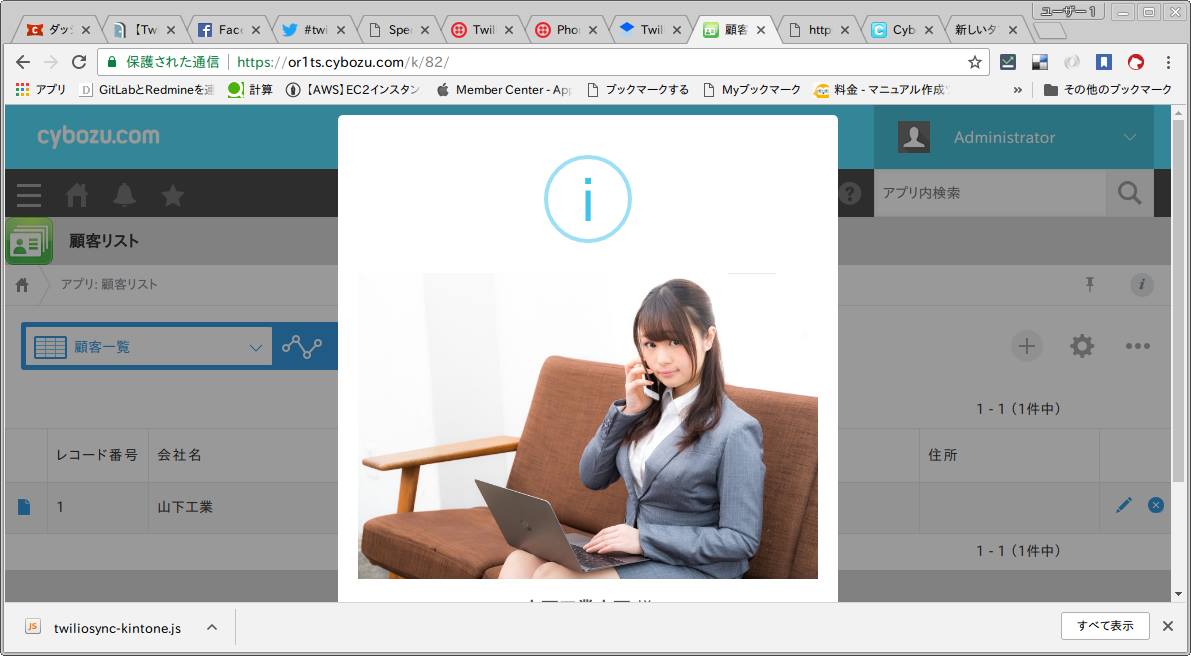Open the notifications bell
The width and height of the screenshot is (1191, 656).
point(125,195)
